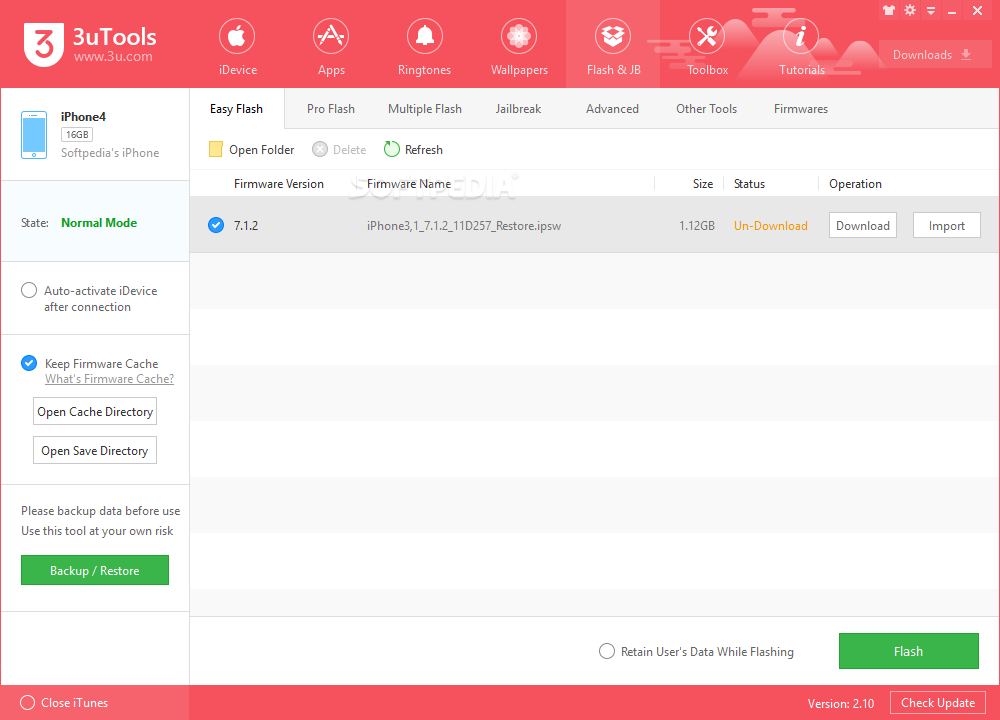Click the Firmware Name column header
This screenshot has width=1000, height=720.
coord(409,184)
